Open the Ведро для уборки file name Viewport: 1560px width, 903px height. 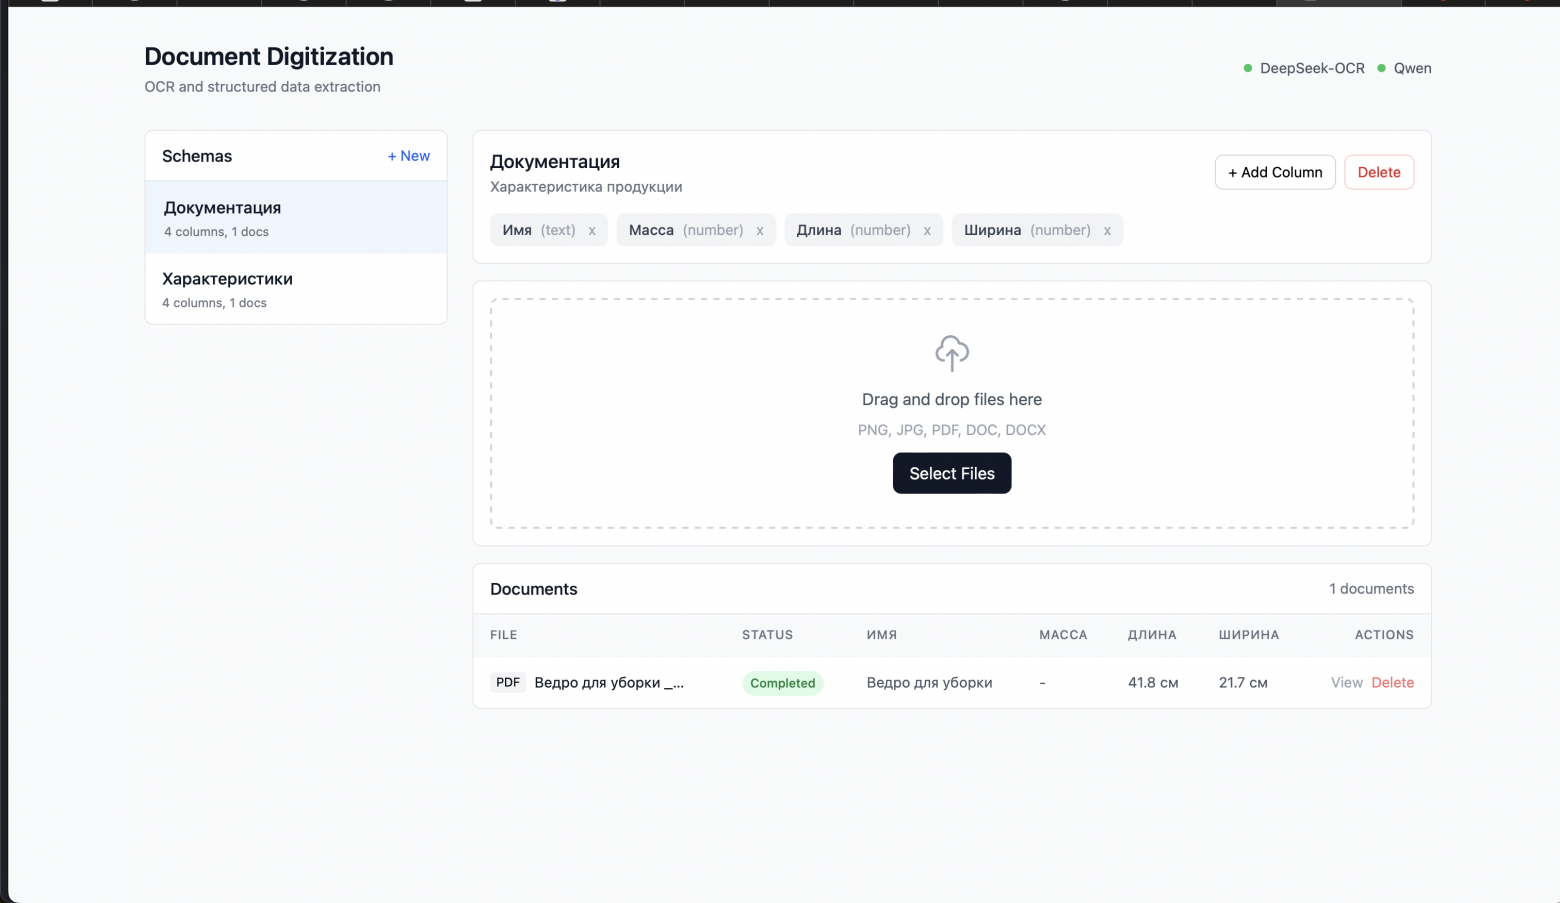tap(609, 683)
